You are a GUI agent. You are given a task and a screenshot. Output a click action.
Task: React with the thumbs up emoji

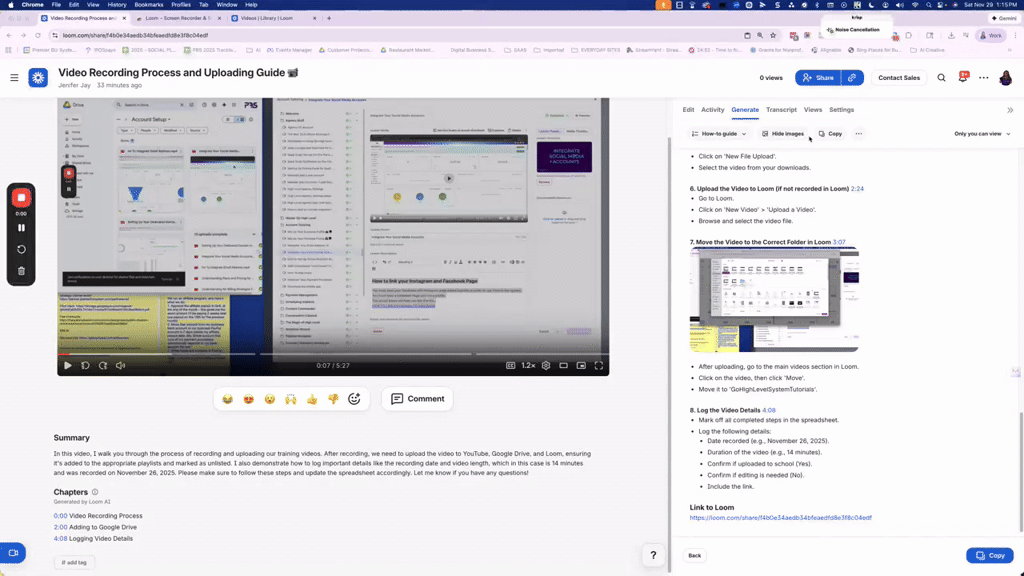pyautogui.click(x=312, y=399)
